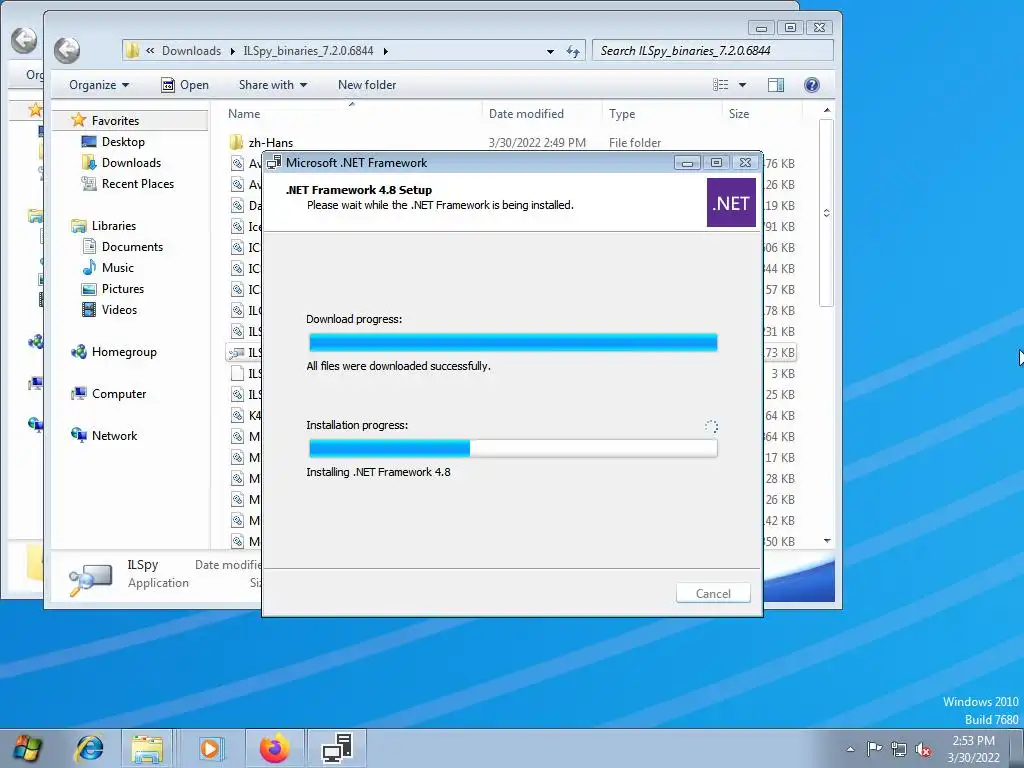Click New folder in the toolbar
1024x768 pixels.
[x=367, y=85]
